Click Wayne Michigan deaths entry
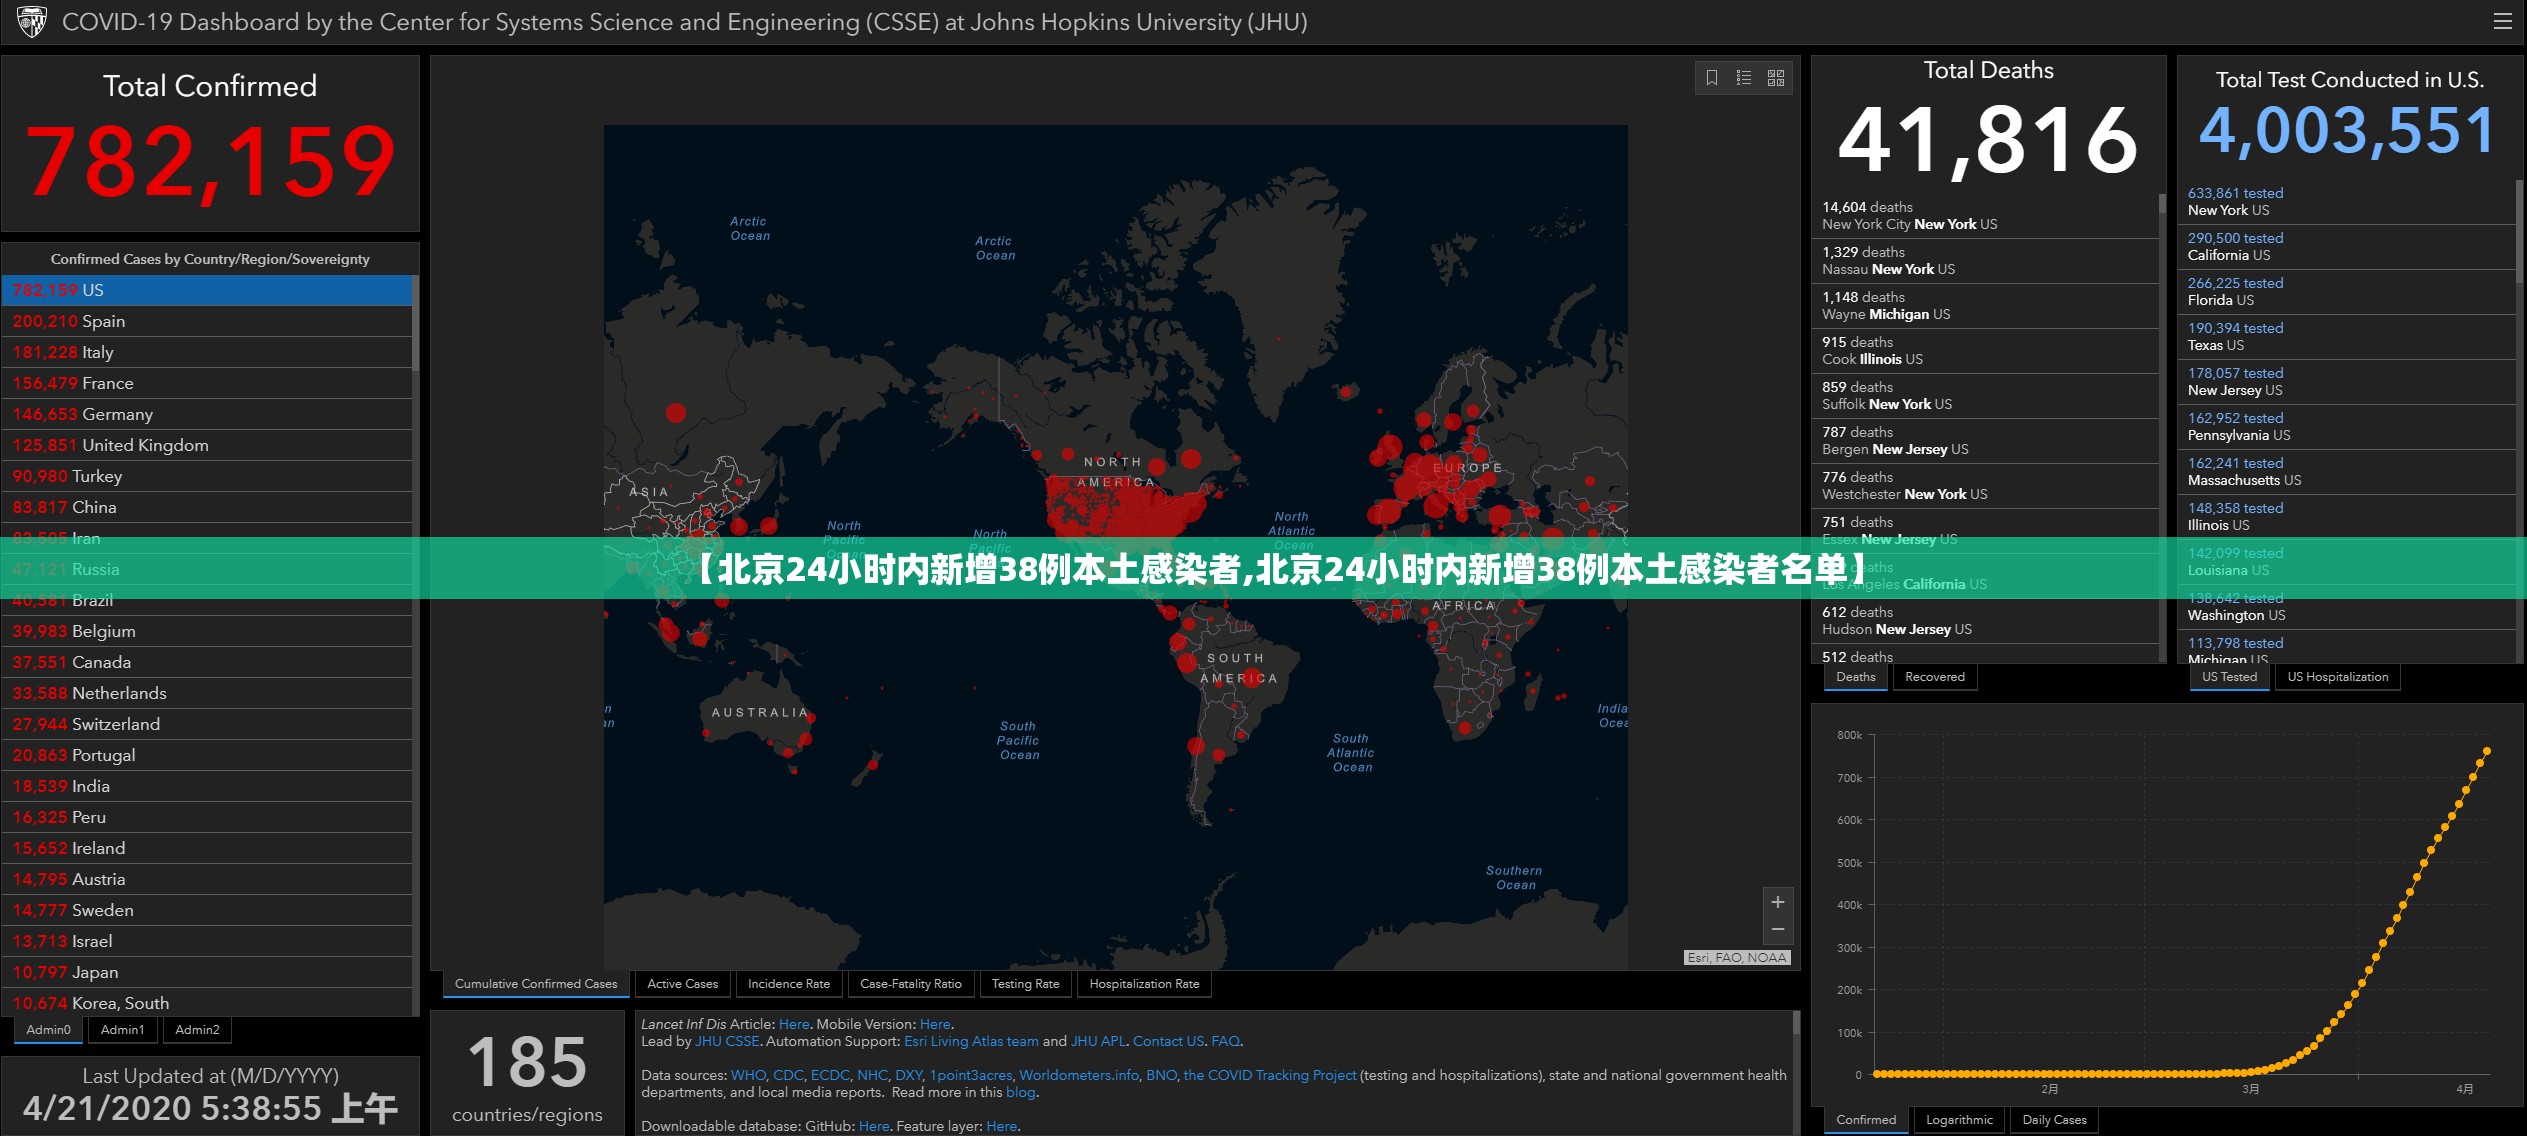 [1985, 306]
